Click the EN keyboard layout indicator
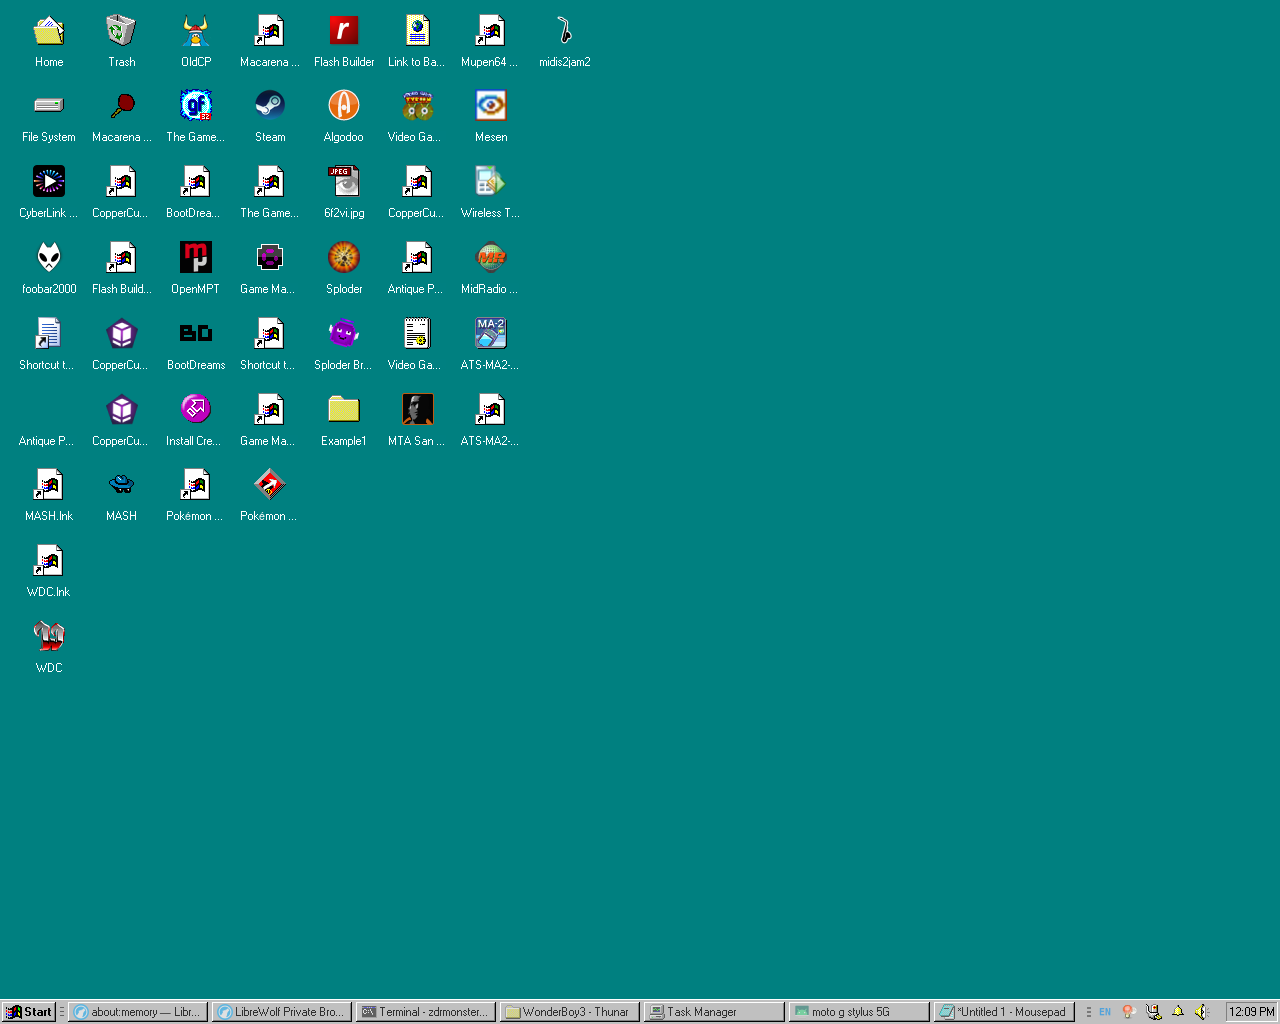This screenshot has width=1280, height=1024. coord(1105,1012)
